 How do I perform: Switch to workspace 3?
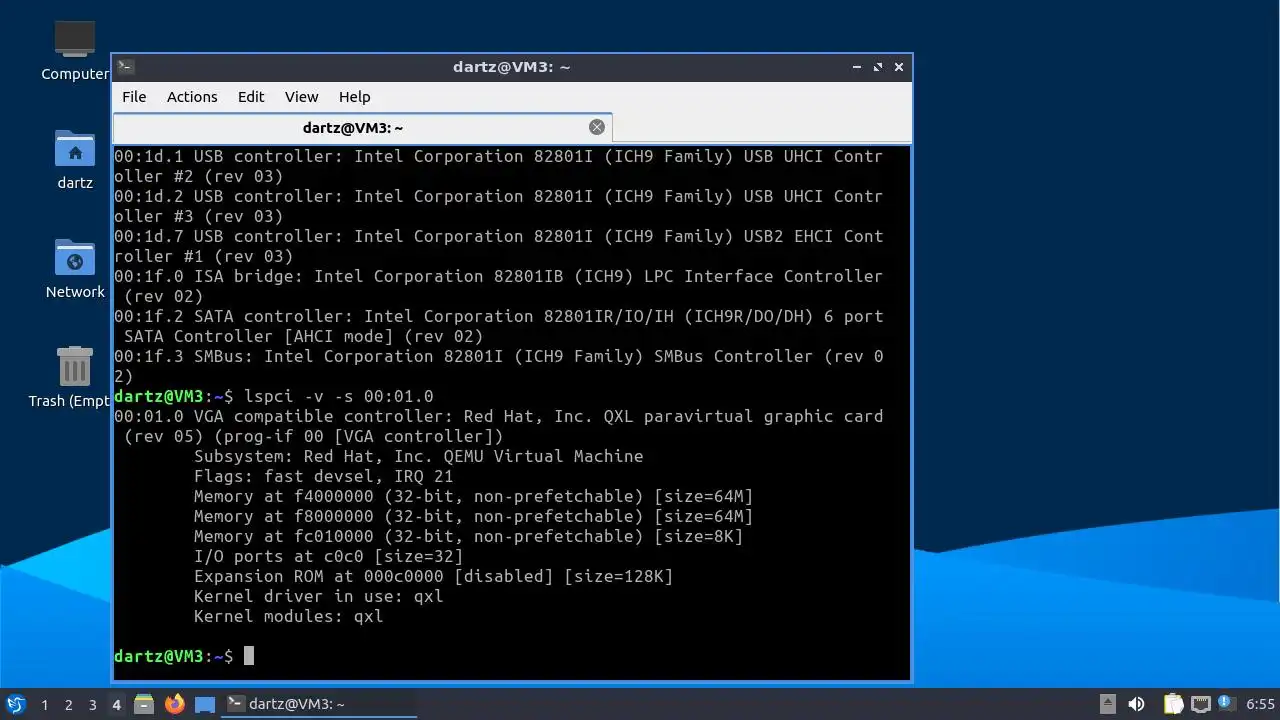click(92, 704)
